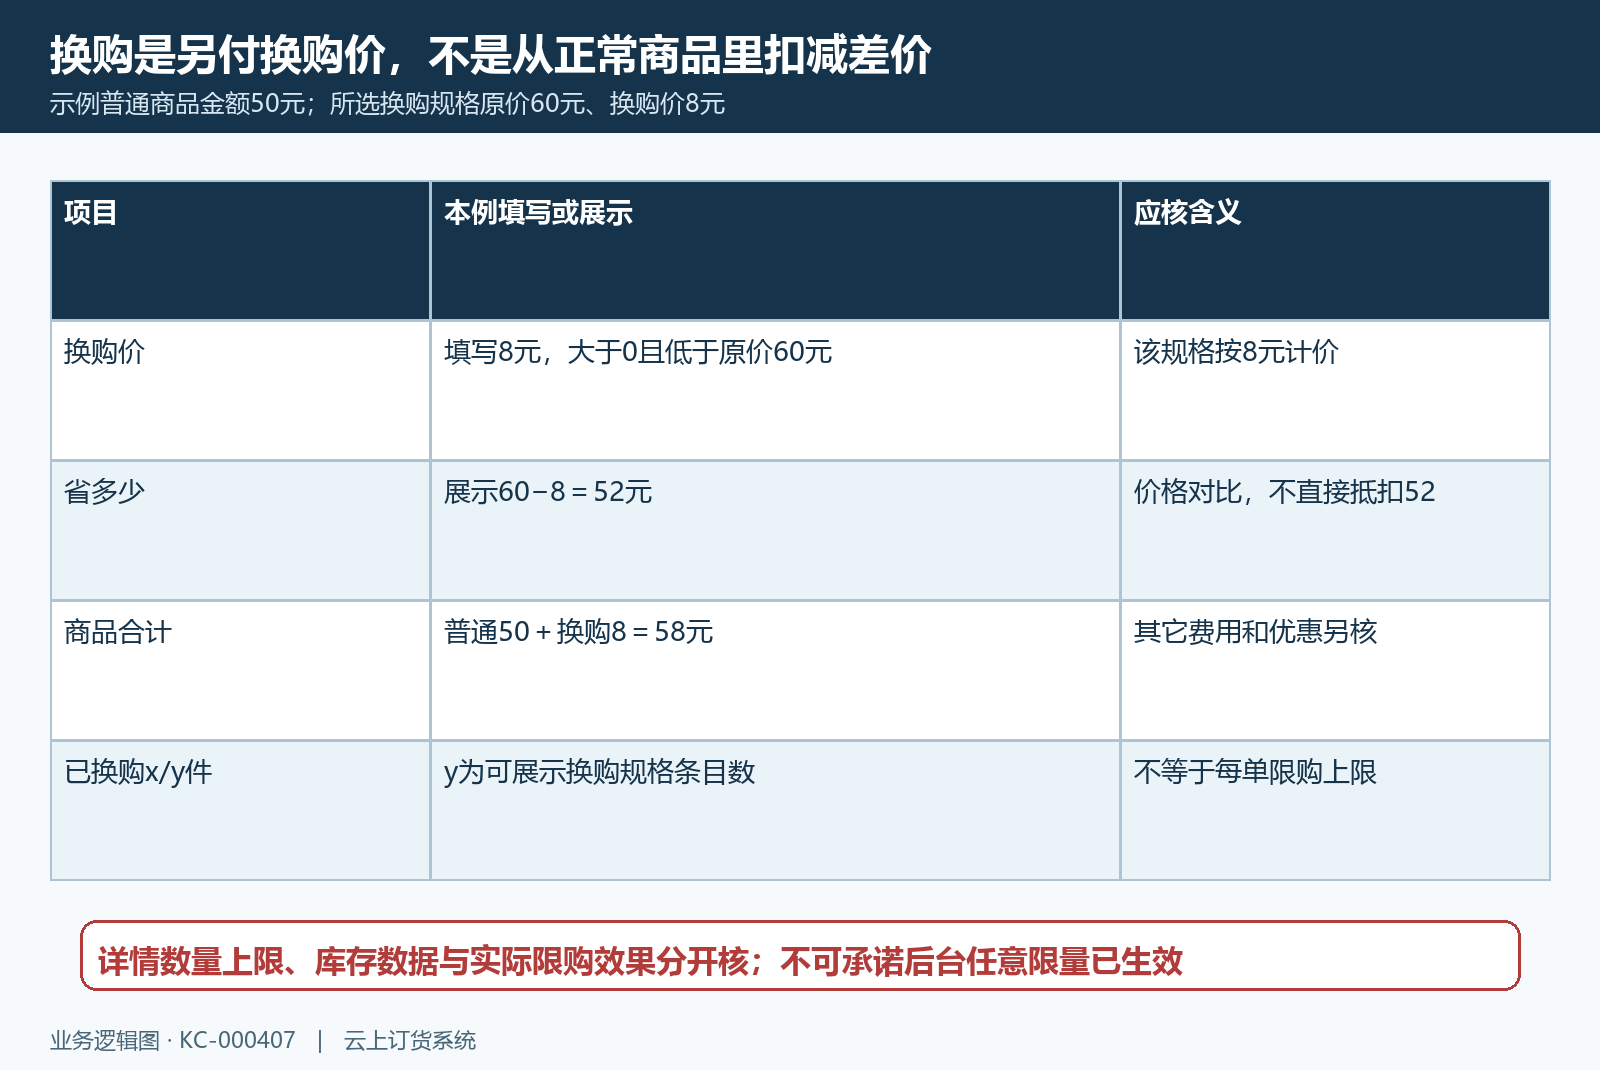
Task: Click cell '填写8元，大于0且低于原价60元'
Action: [775, 391]
